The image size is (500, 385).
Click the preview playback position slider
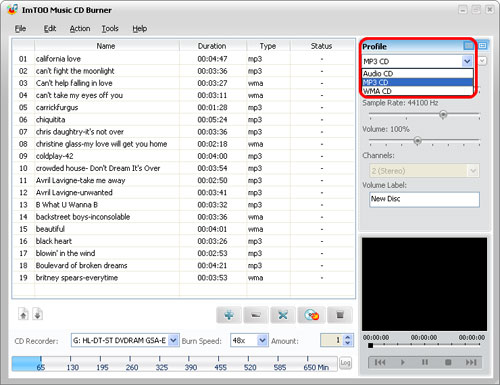pos(370,345)
